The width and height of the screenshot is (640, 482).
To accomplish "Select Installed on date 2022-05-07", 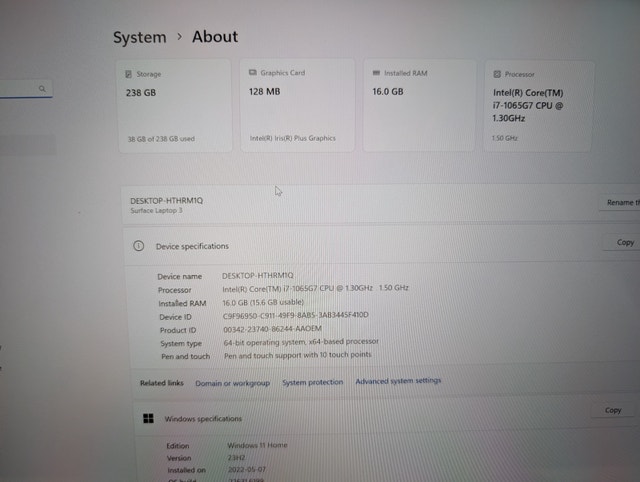I will (247, 469).
